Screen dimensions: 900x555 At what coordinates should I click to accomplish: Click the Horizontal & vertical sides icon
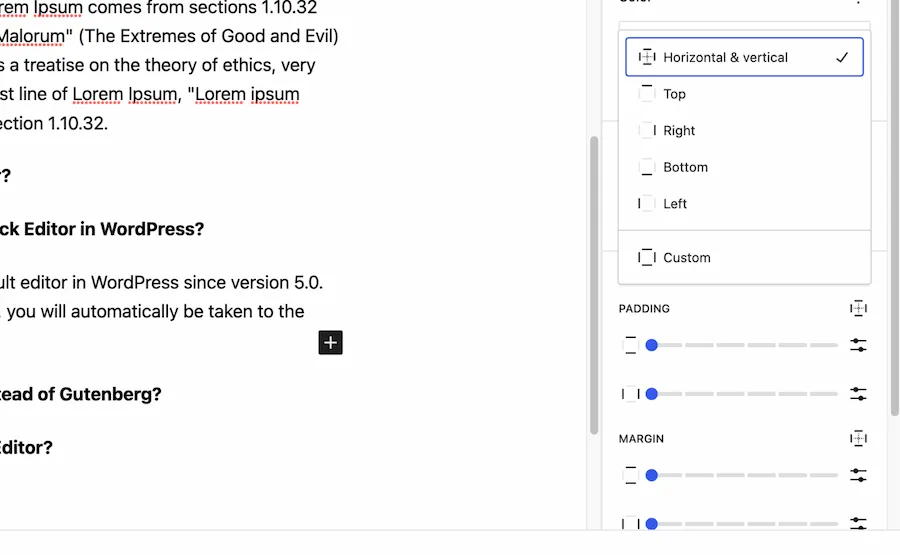click(x=646, y=57)
